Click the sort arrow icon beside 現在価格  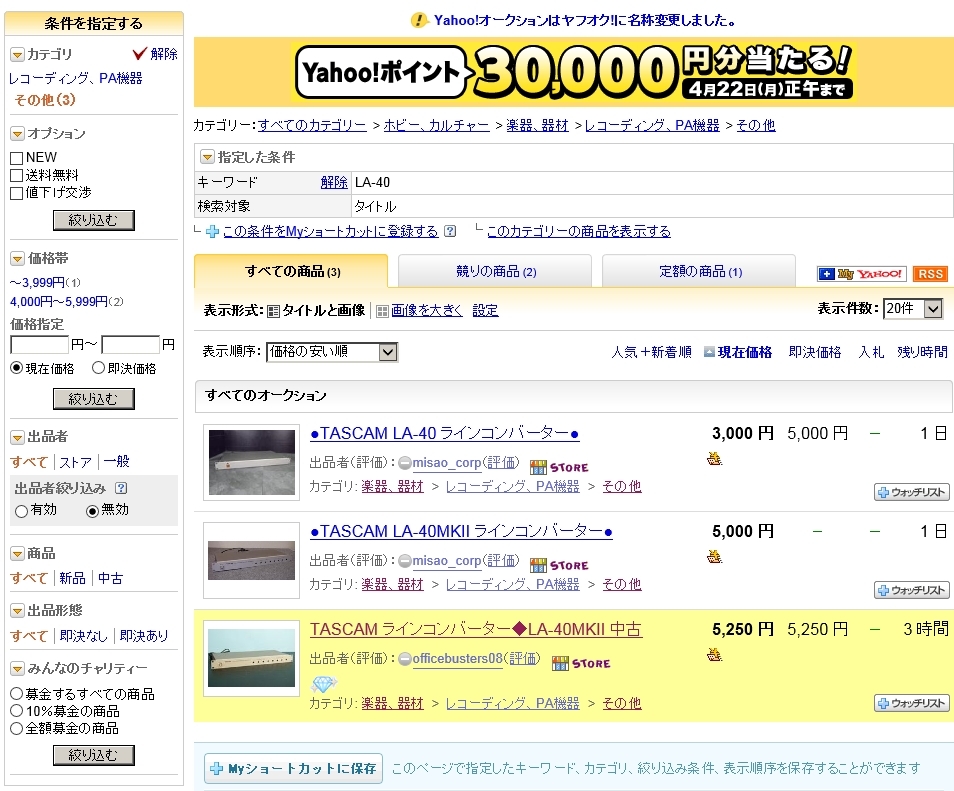click(709, 352)
